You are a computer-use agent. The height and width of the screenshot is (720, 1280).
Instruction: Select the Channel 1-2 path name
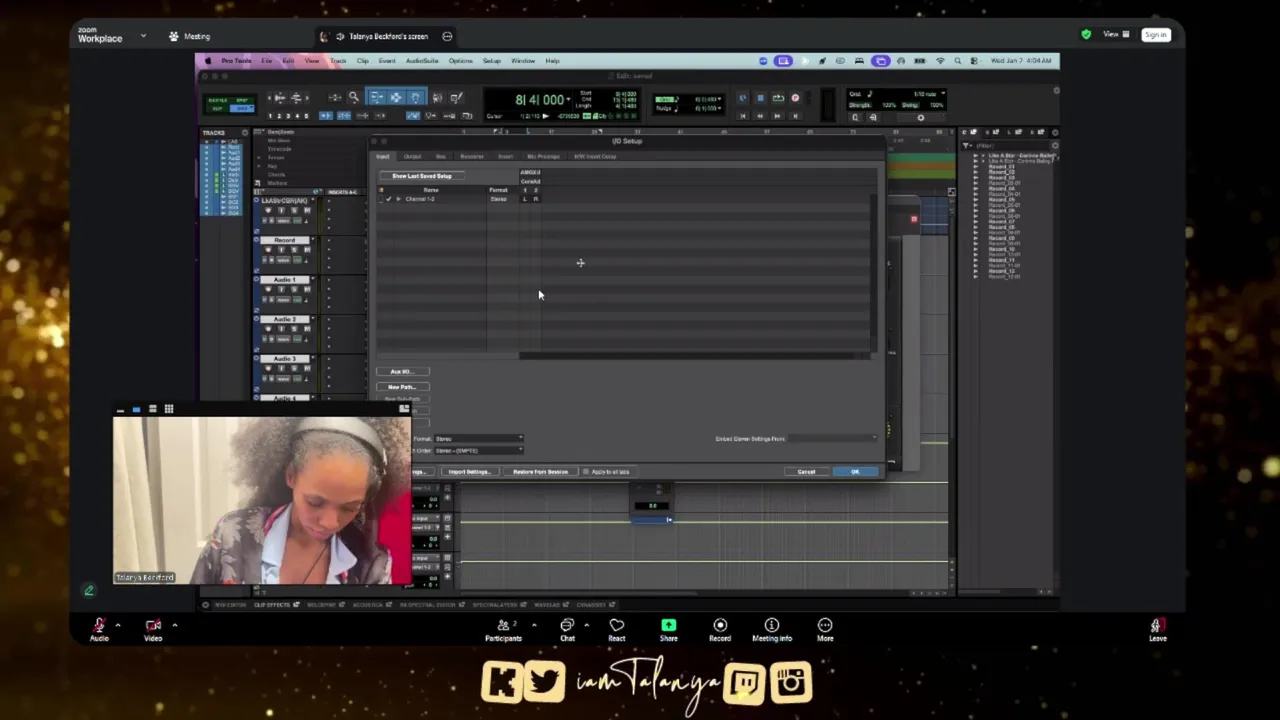pos(420,199)
